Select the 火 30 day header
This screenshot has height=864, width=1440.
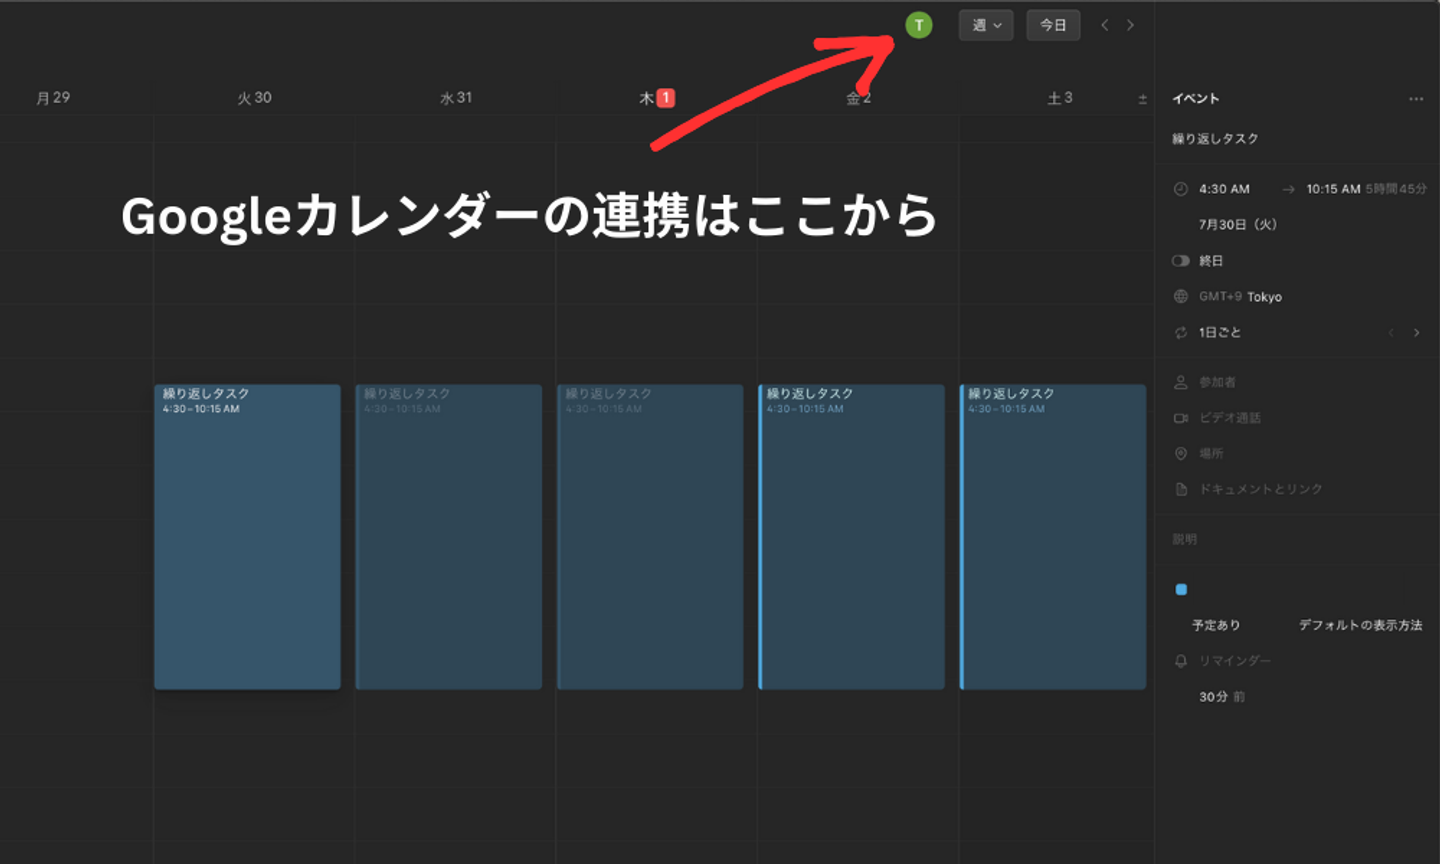pyautogui.click(x=254, y=98)
